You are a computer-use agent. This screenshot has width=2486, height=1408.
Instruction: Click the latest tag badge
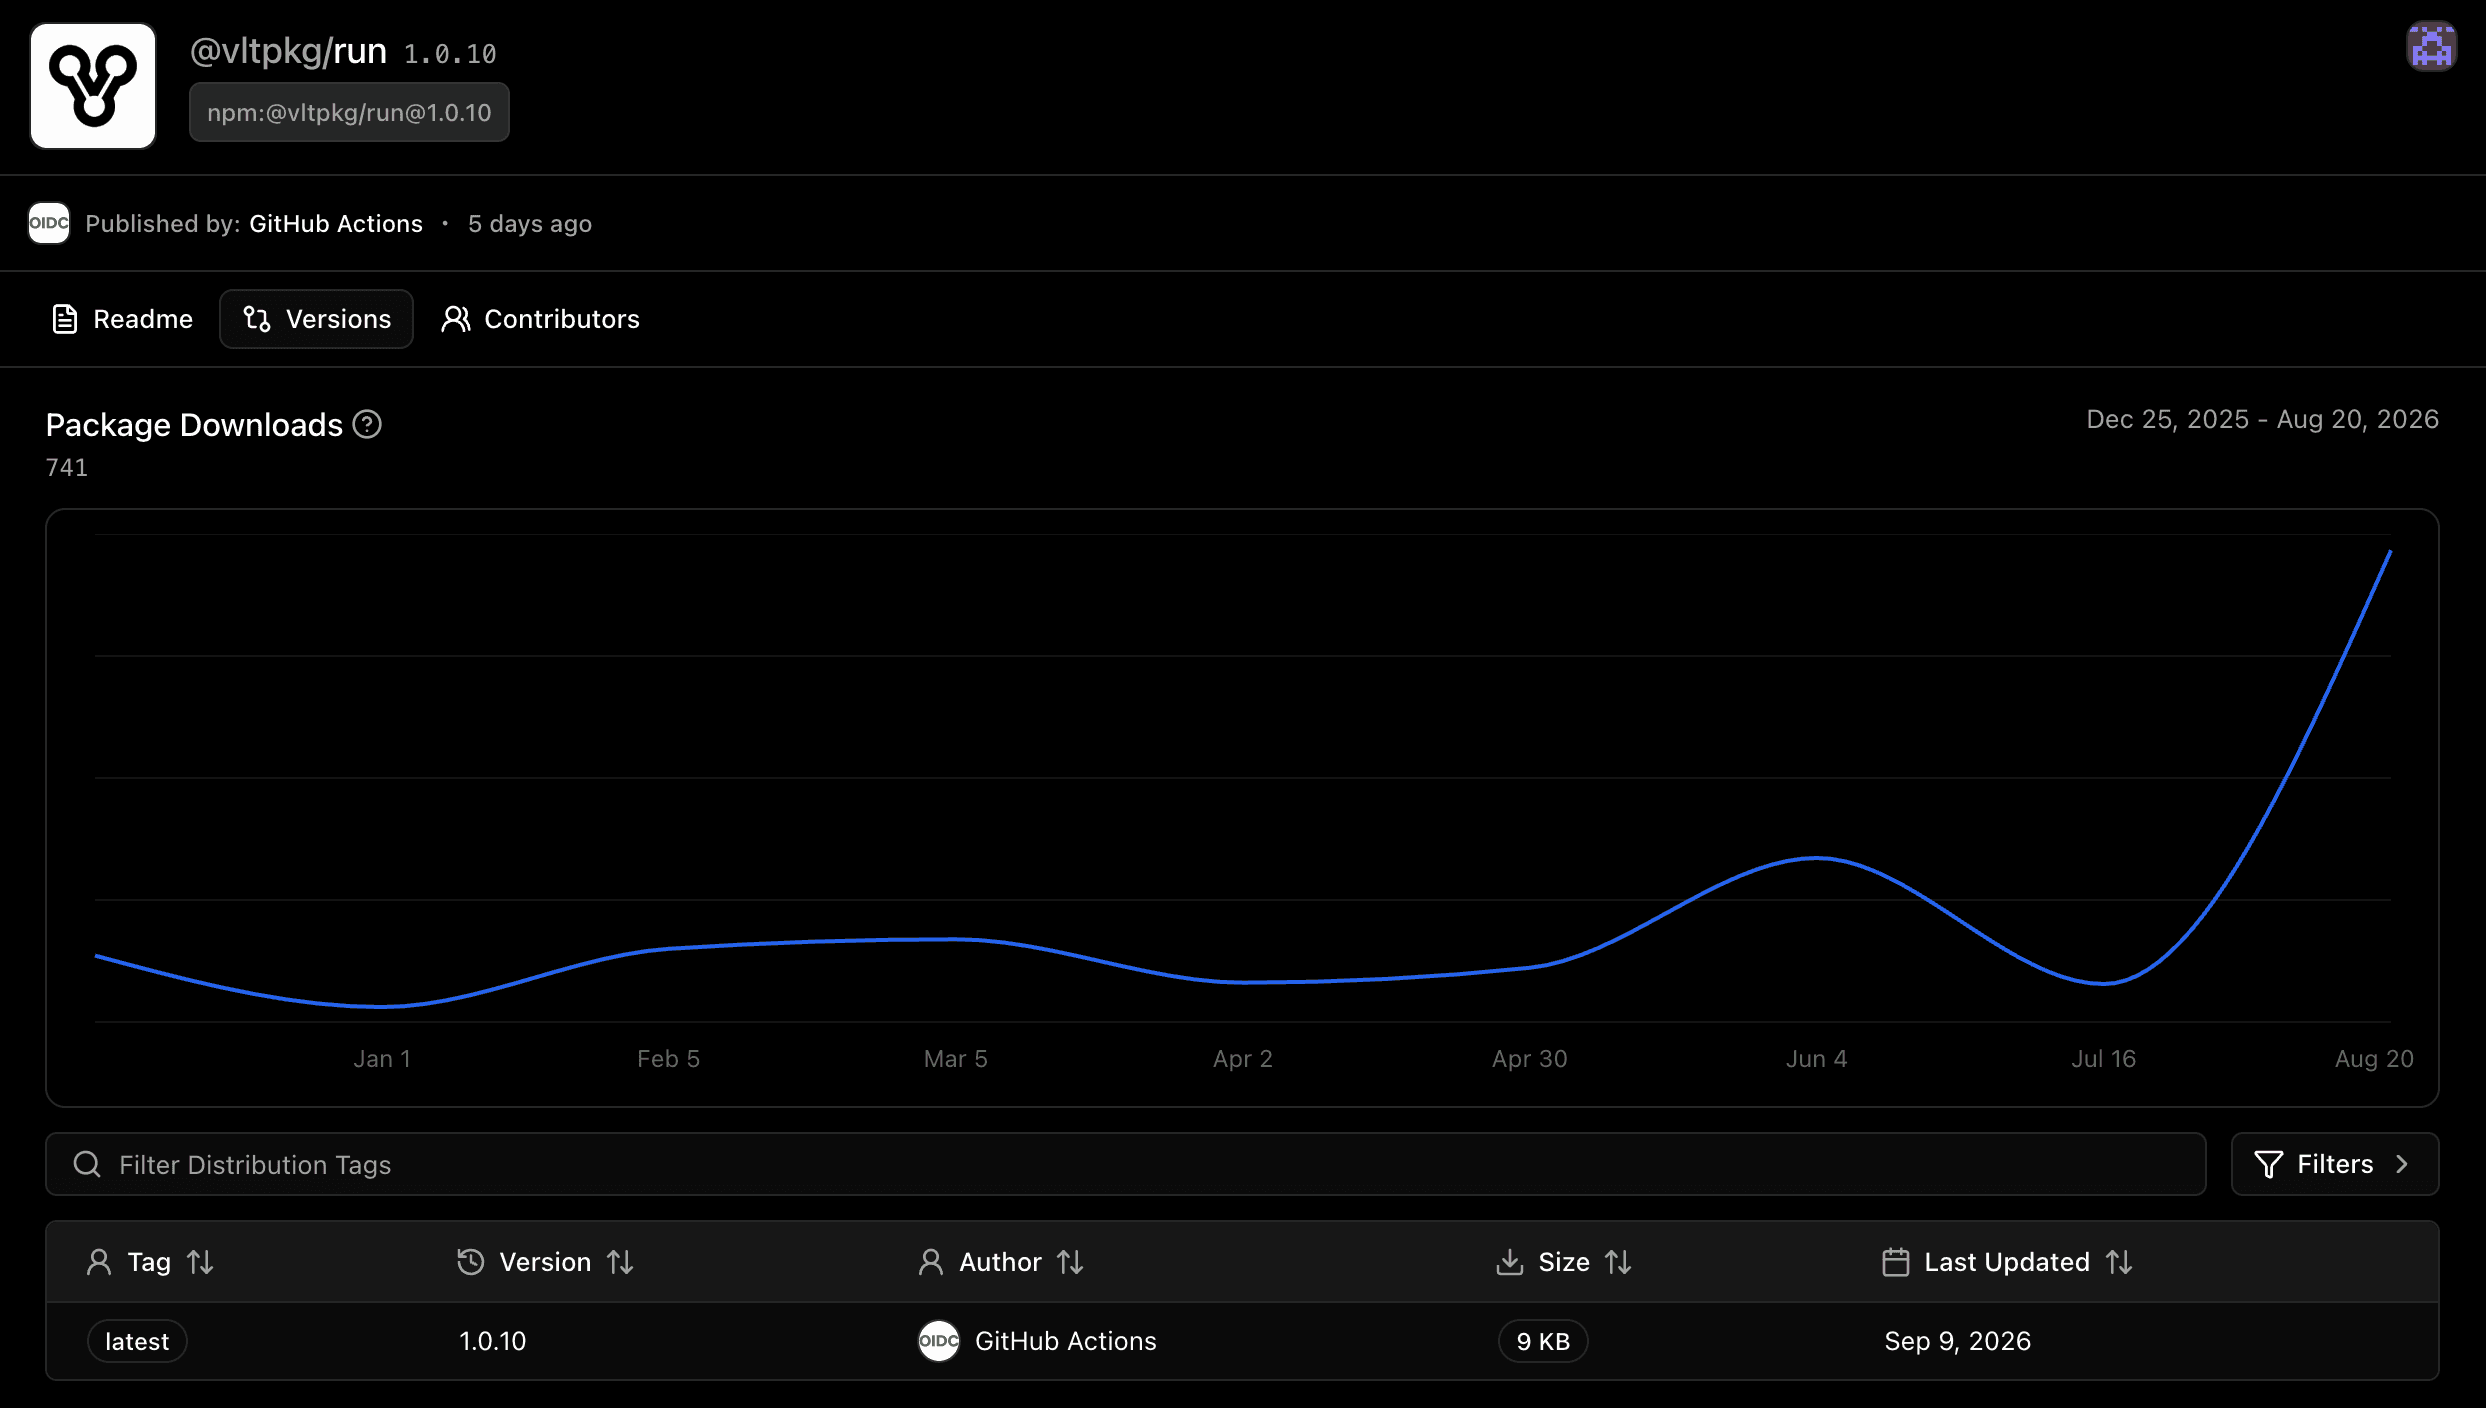coord(137,1341)
